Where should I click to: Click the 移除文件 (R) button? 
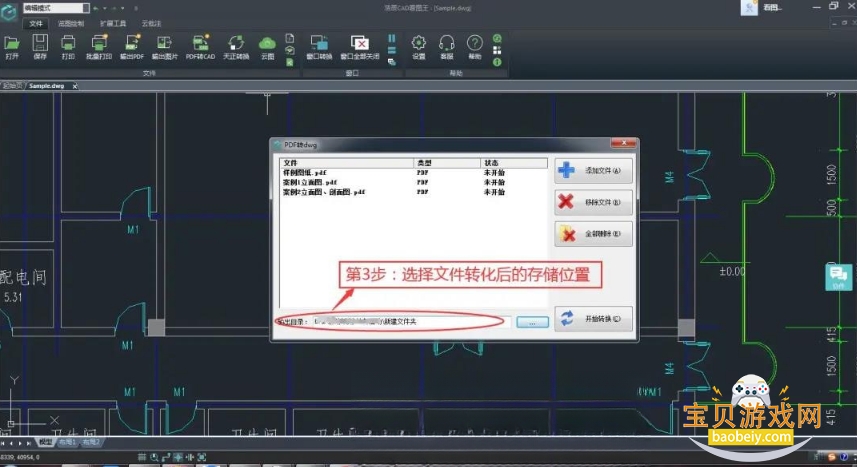[x=594, y=202]
